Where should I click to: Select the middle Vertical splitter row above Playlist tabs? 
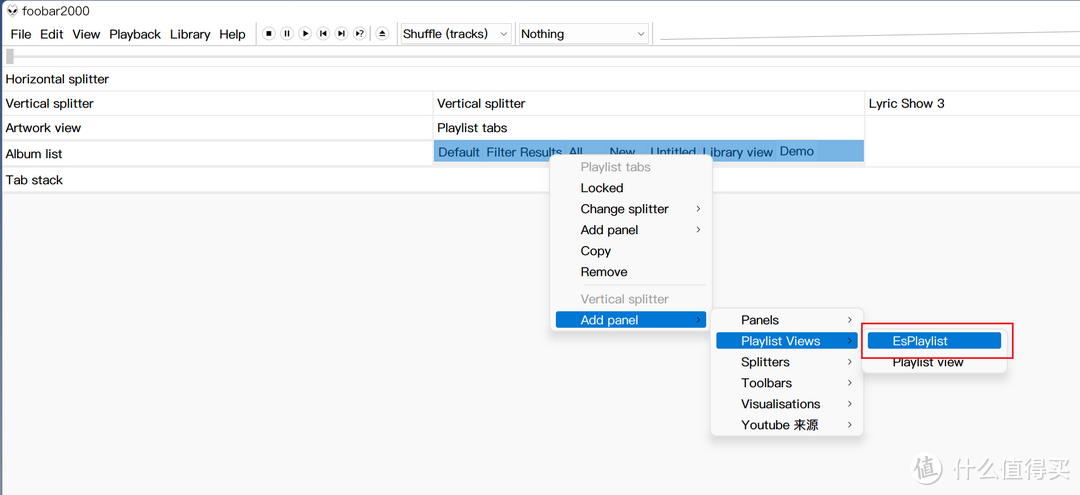(x=649, y=103)
